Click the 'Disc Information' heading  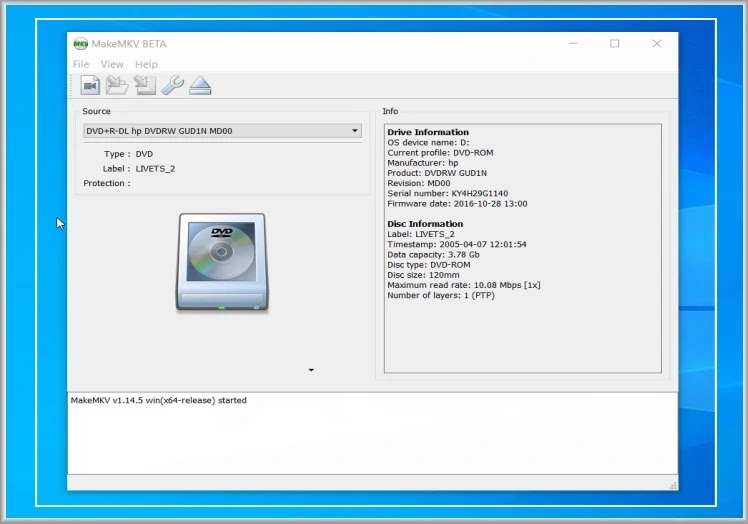425,224
